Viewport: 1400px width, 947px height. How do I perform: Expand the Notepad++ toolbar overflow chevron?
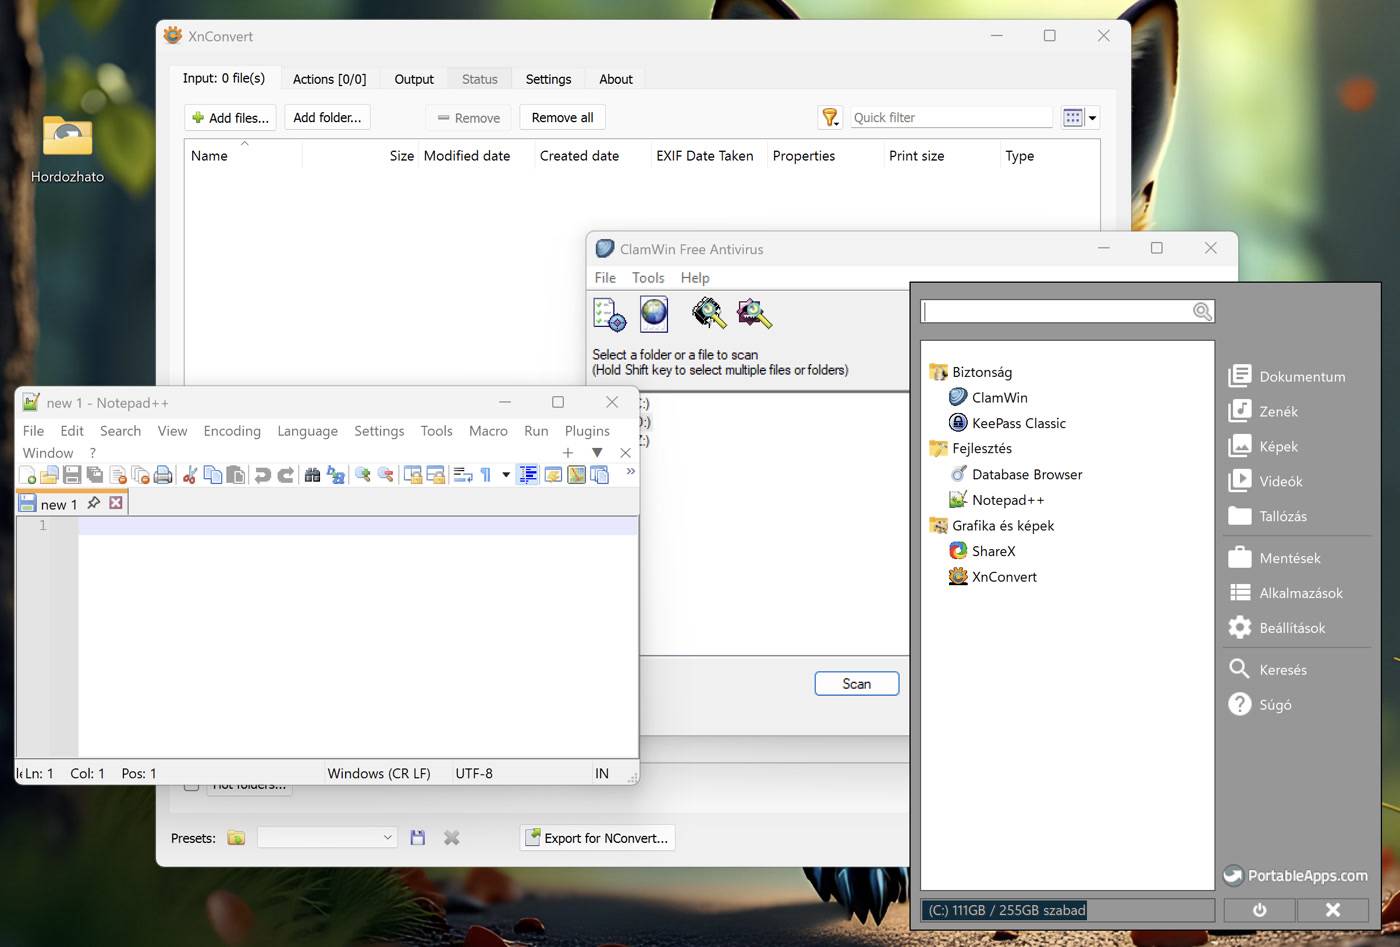[x=630, y=471]
